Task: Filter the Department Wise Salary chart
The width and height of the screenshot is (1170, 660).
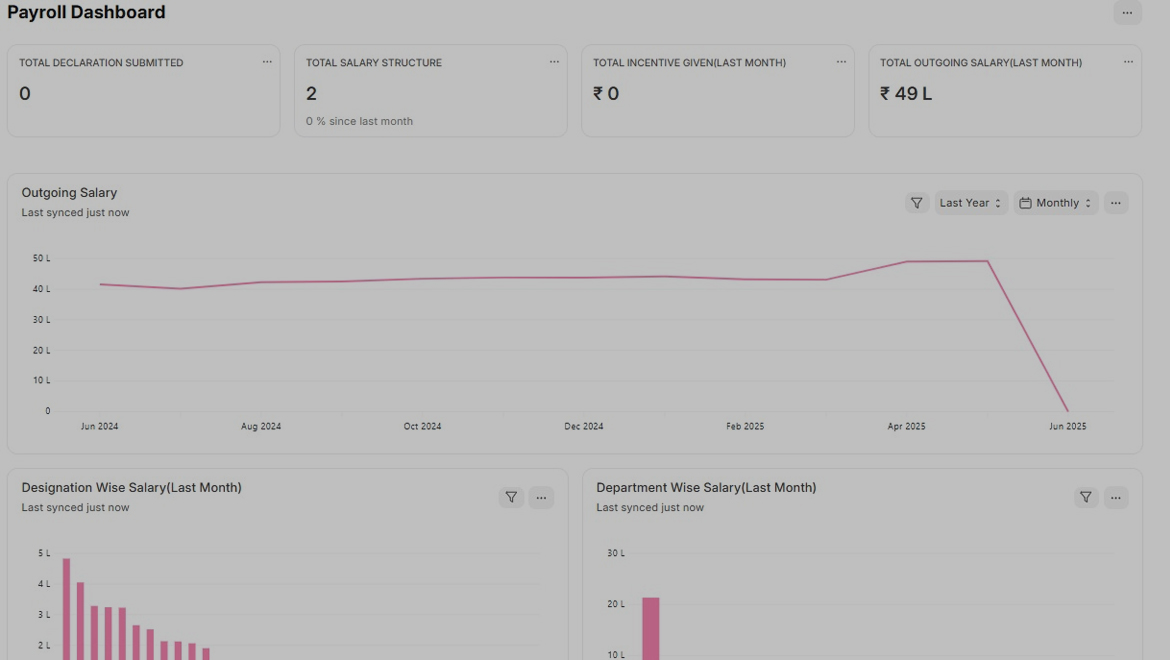Action: [x=1086, y=497]
